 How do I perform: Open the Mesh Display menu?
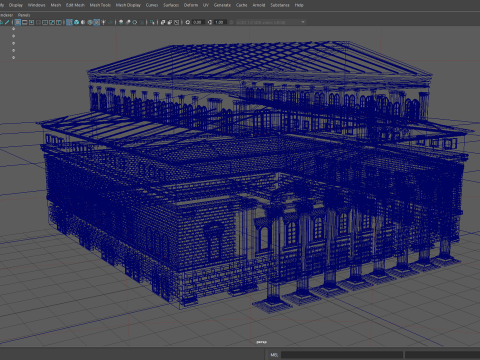point(128,5)
